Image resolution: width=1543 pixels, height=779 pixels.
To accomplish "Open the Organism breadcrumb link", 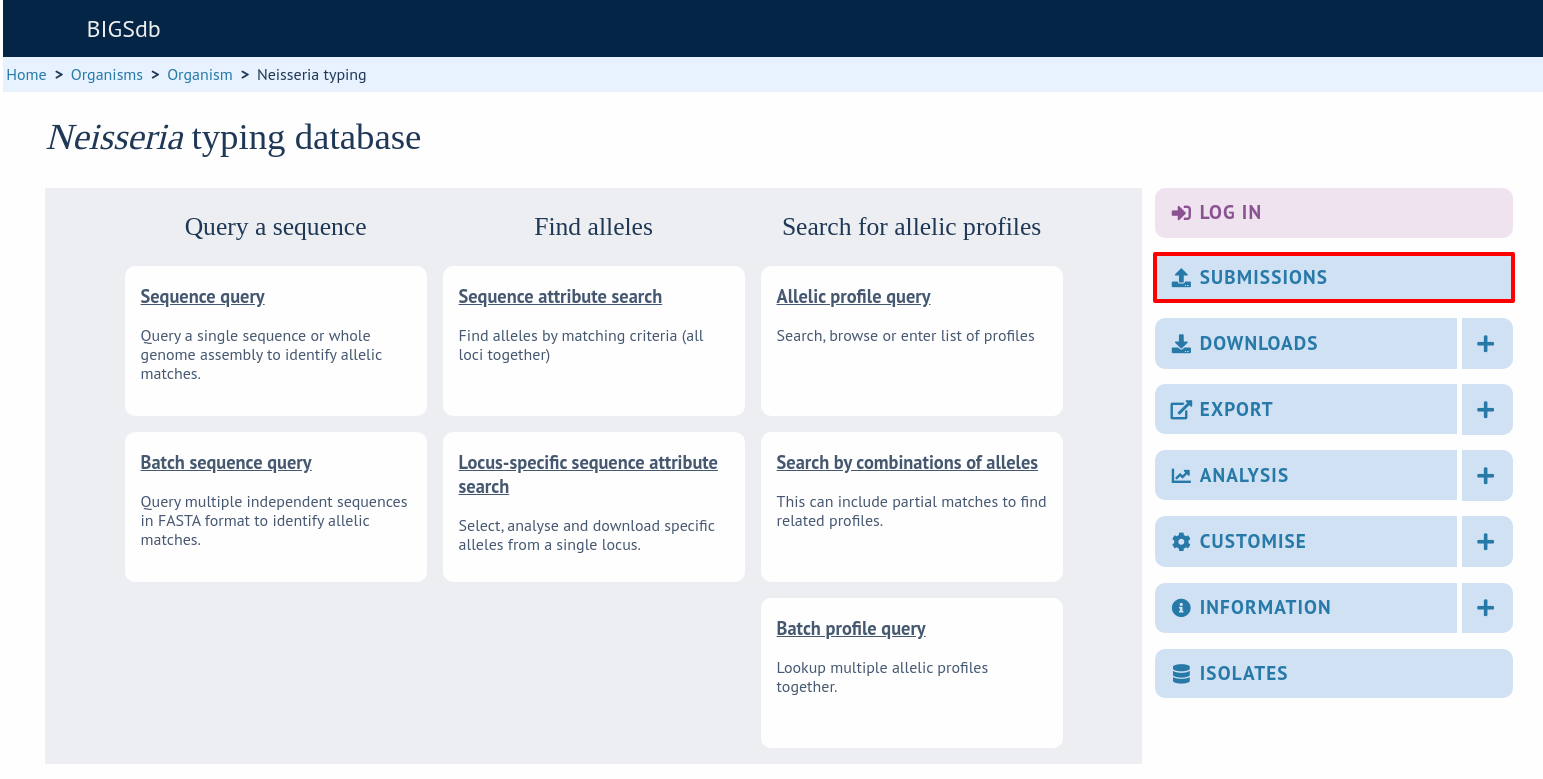I will pyautogui.click(x=200, y=75).
